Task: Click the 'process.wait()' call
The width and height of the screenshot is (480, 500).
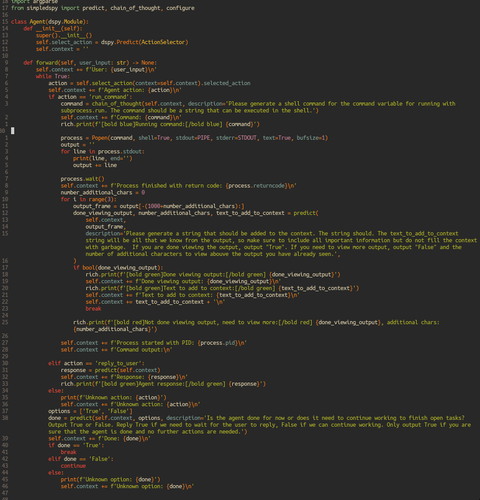Action: coord(82,179)
